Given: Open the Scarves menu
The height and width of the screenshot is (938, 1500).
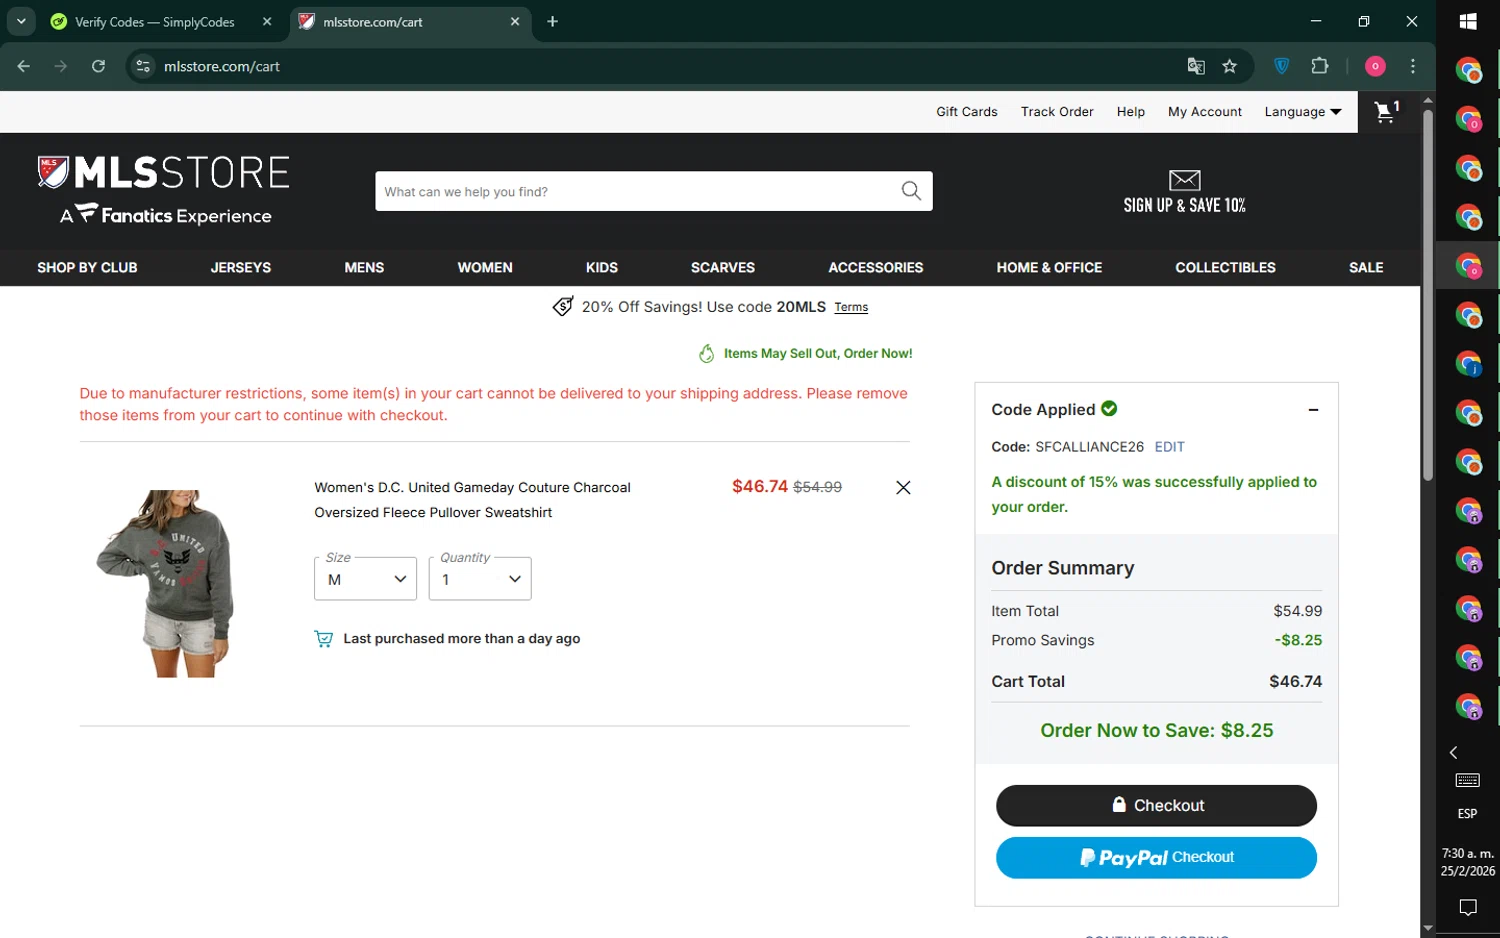Looking at the screenshot, I should tap(723, 268).
